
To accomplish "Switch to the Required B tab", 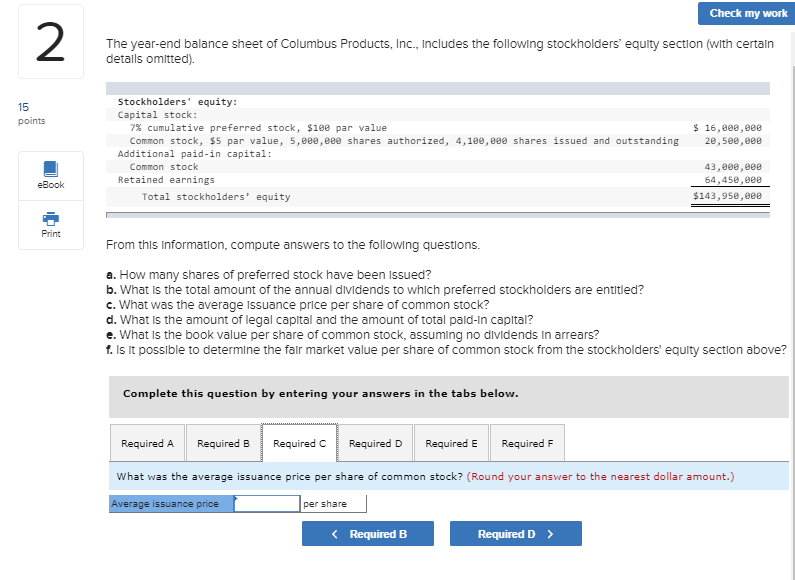I will [x=224, y=443].
